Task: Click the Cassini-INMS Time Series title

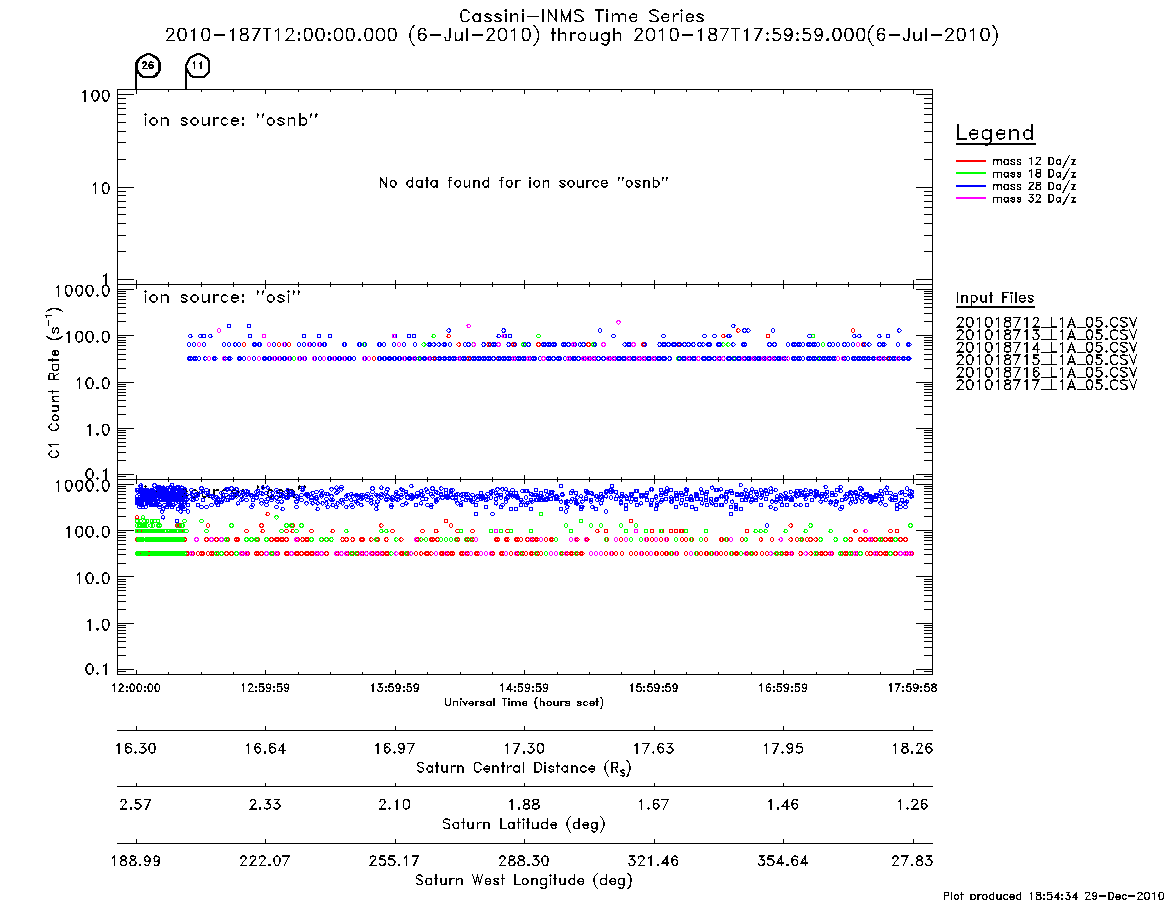Action: (x=582, y=16)
